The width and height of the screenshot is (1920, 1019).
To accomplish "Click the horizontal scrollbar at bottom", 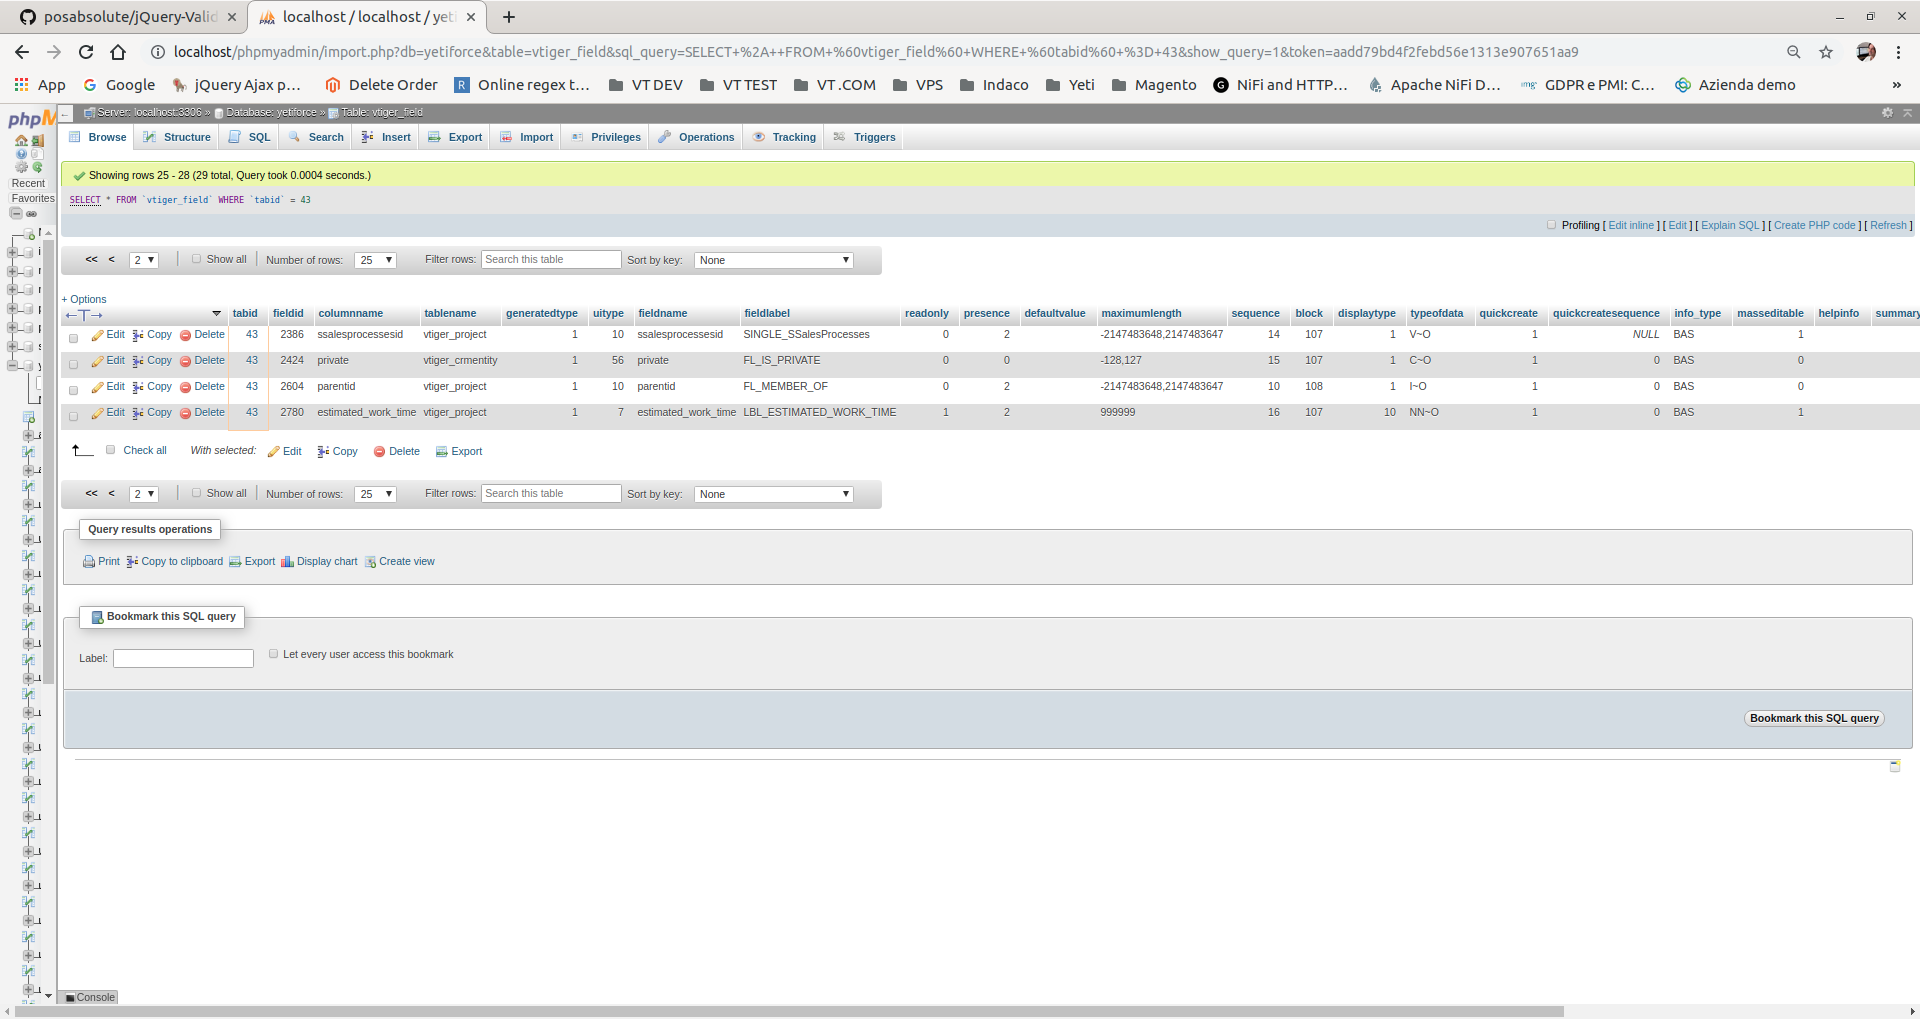I will 790,1011.
